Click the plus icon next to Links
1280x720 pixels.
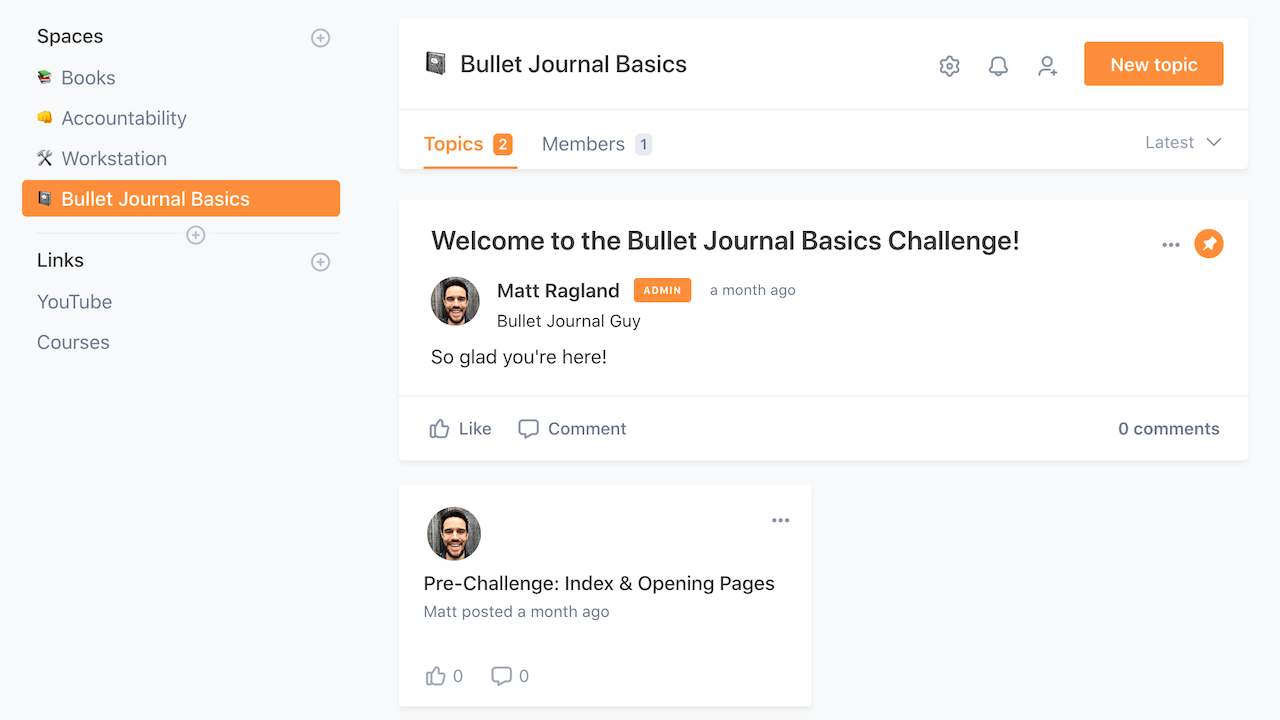click(320, 262)
